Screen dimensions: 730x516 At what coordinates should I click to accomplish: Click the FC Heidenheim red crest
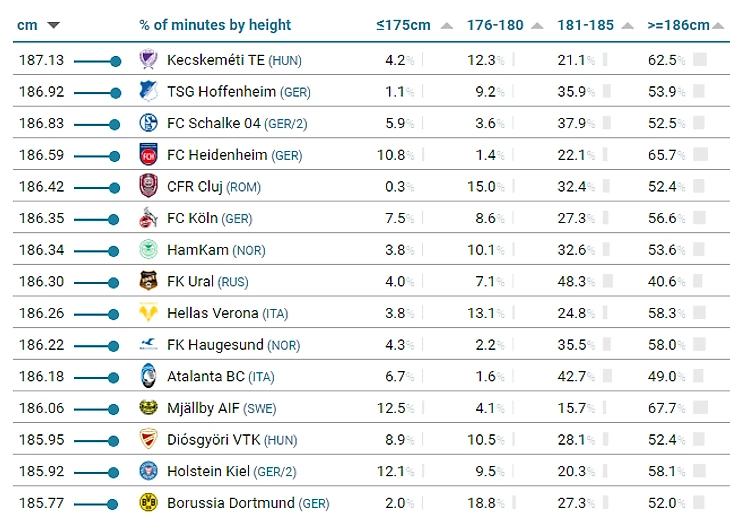[x=149, y=155]
